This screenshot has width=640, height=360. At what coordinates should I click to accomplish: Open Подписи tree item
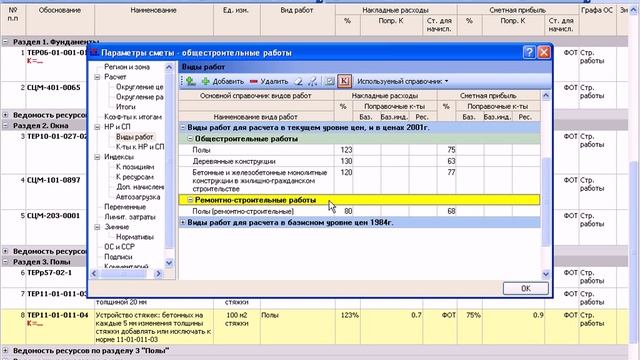pyautogui.click(x=118, y=257)
